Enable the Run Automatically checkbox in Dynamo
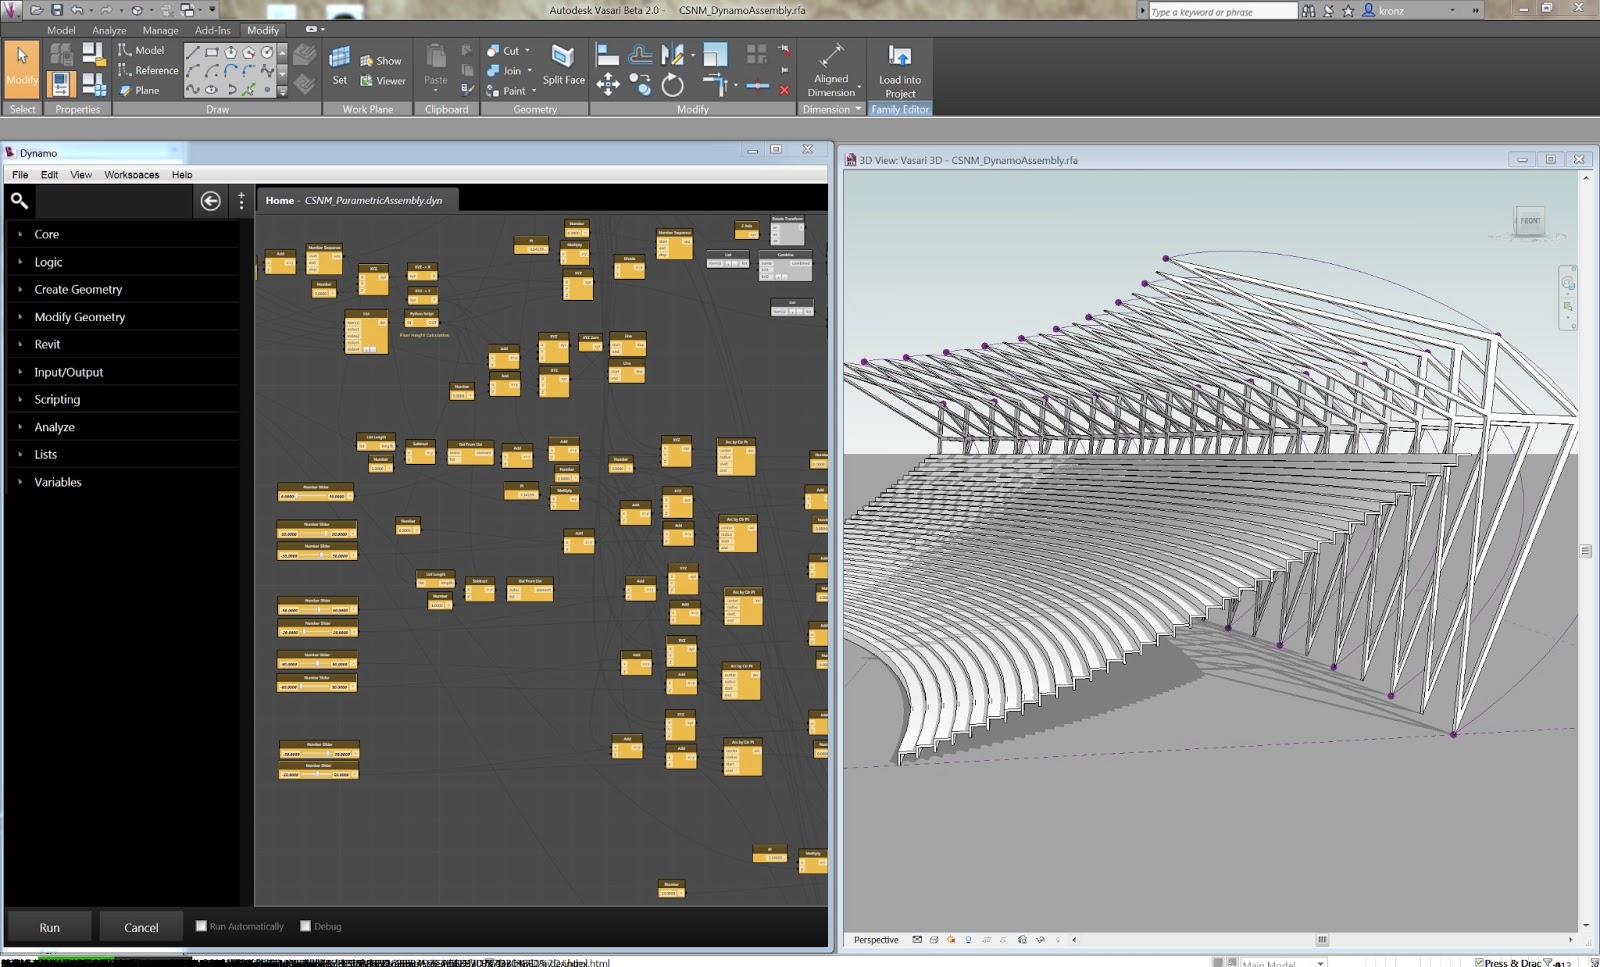 coord(202,925)
